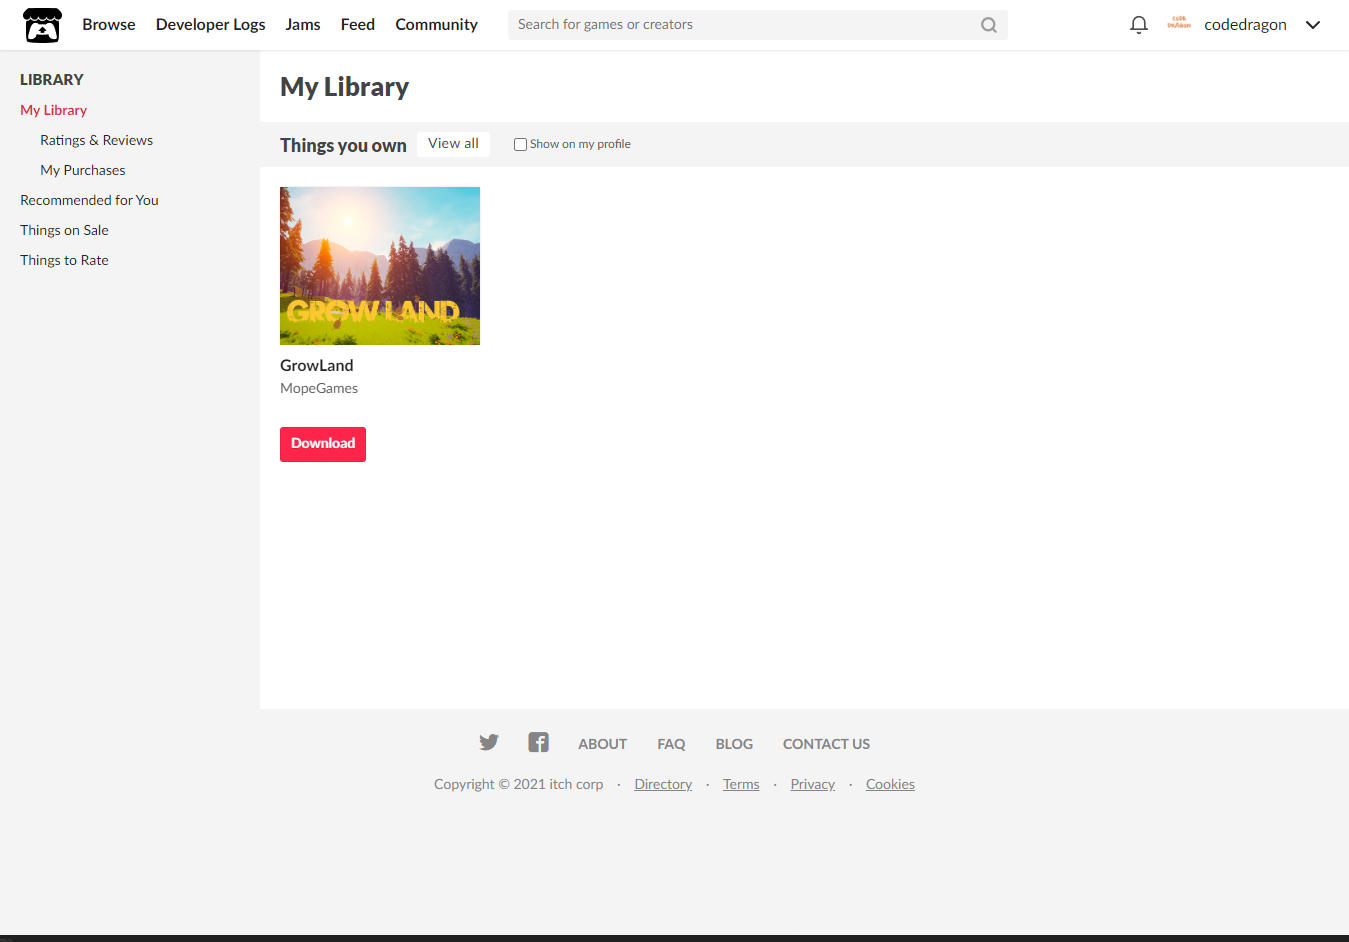
Task: Open the Terms footer link
Action: pos(742,784)
